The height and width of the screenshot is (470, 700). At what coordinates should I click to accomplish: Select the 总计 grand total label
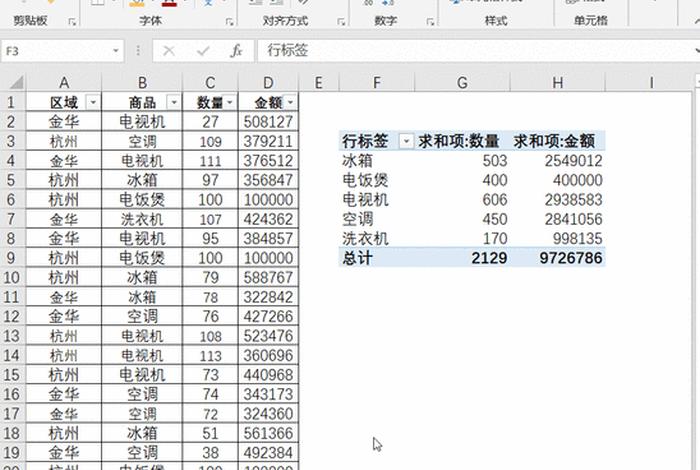click(x=377, y=258)
